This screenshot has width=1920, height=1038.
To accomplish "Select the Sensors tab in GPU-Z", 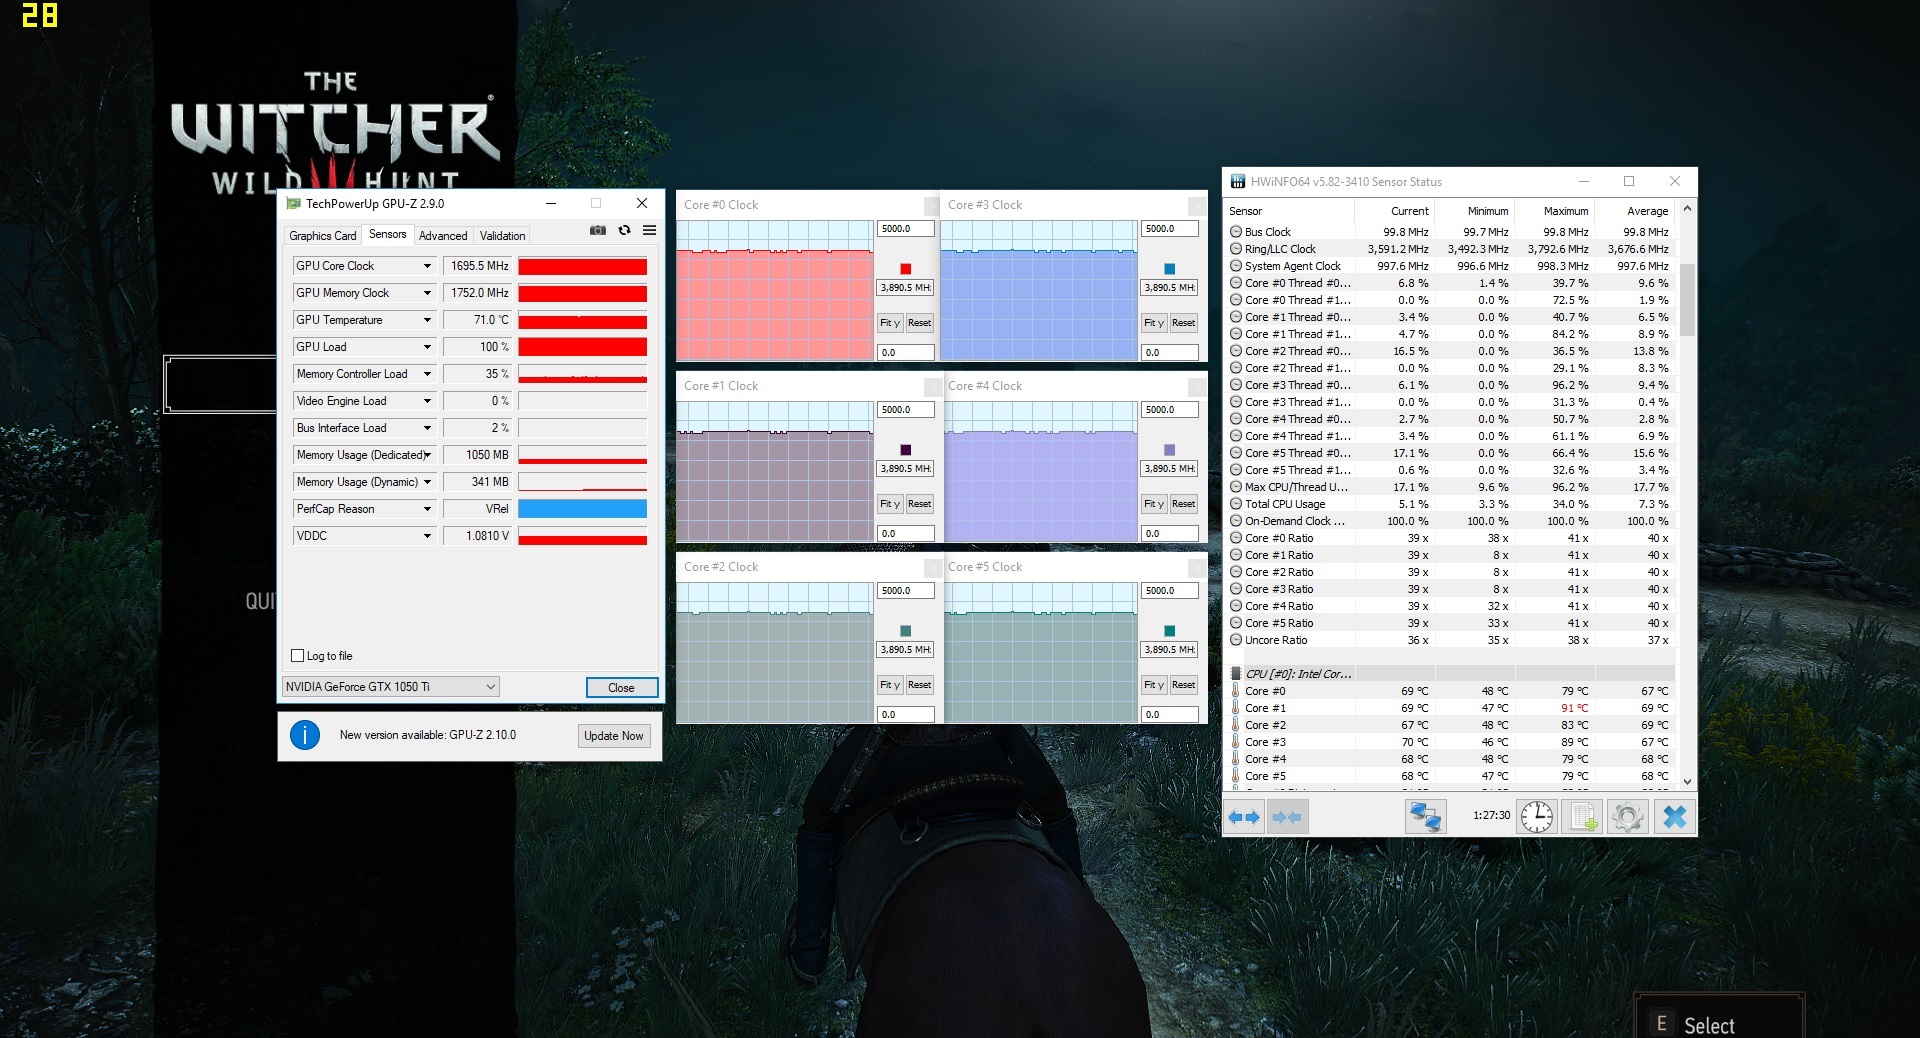I will [x=387, y=234].
